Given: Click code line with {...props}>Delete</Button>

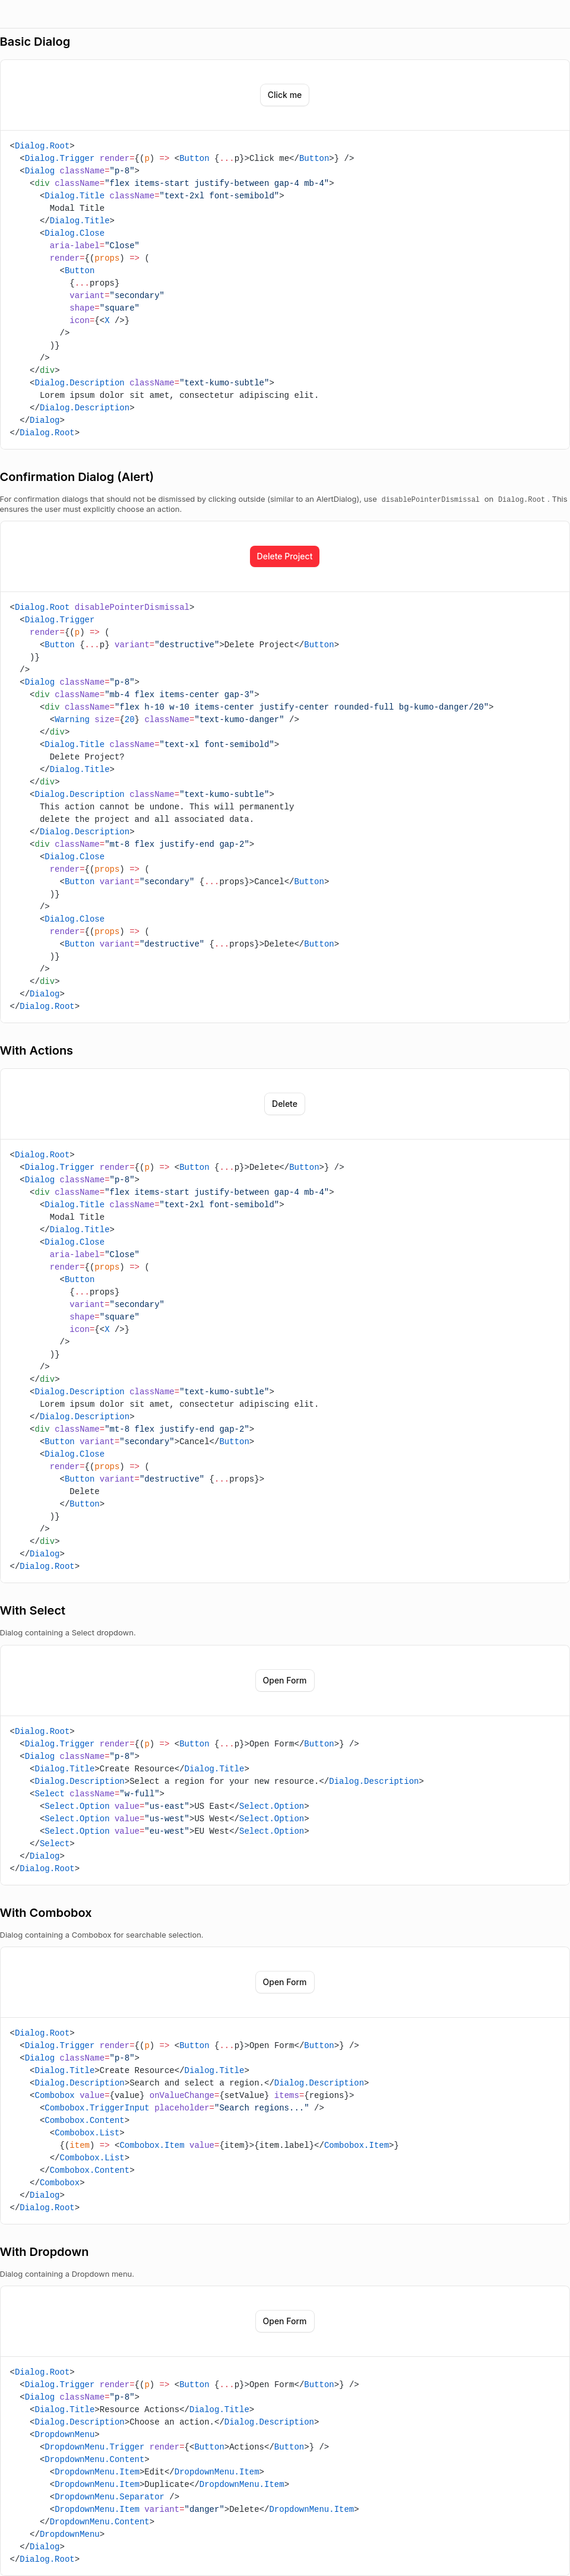Looking at the screenshot, I should 199,944.
